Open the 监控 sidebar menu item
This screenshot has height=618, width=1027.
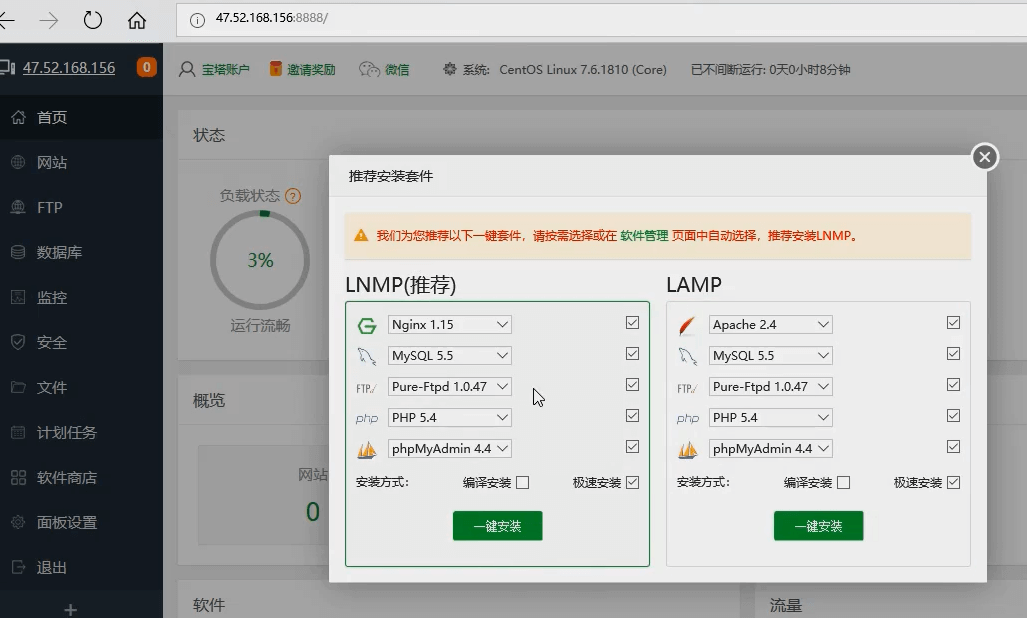[81, 297]
